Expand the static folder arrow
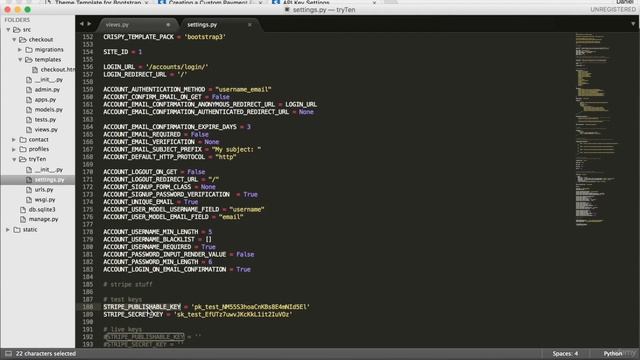Image resolution: width=640 pixels, height=360 pixels. (x=8, y=230)
